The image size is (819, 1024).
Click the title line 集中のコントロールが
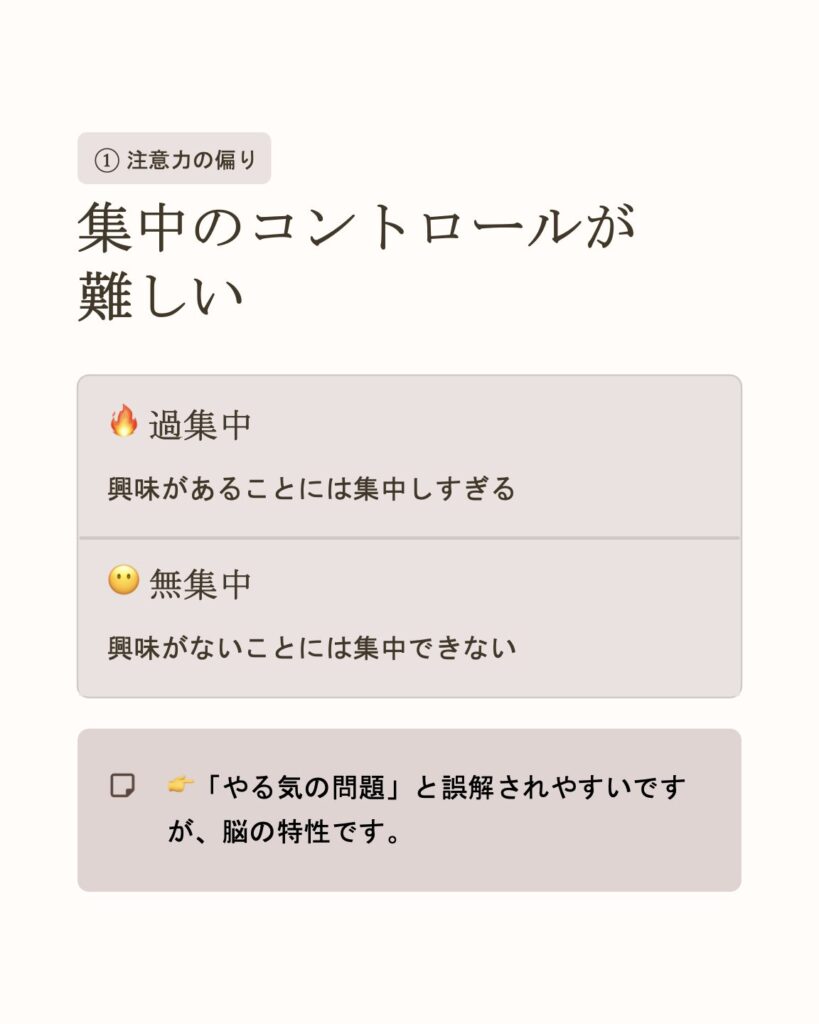(x=358, y=228)
